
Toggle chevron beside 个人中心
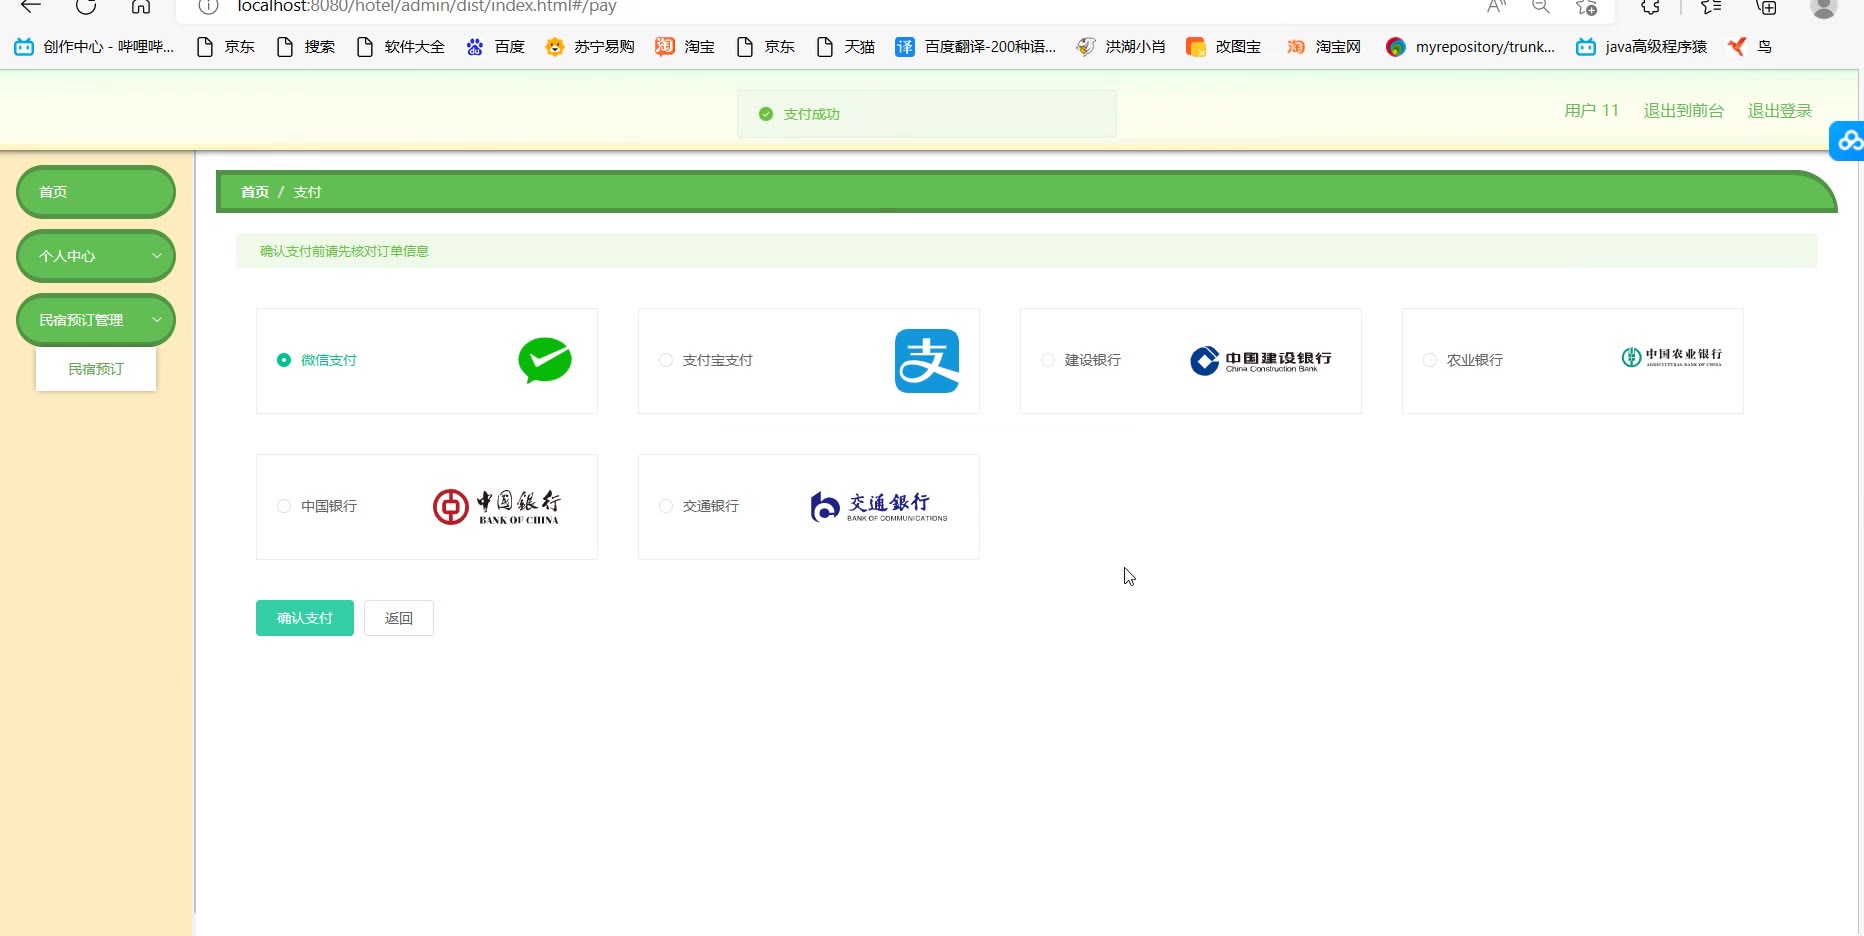pos(157,256)
